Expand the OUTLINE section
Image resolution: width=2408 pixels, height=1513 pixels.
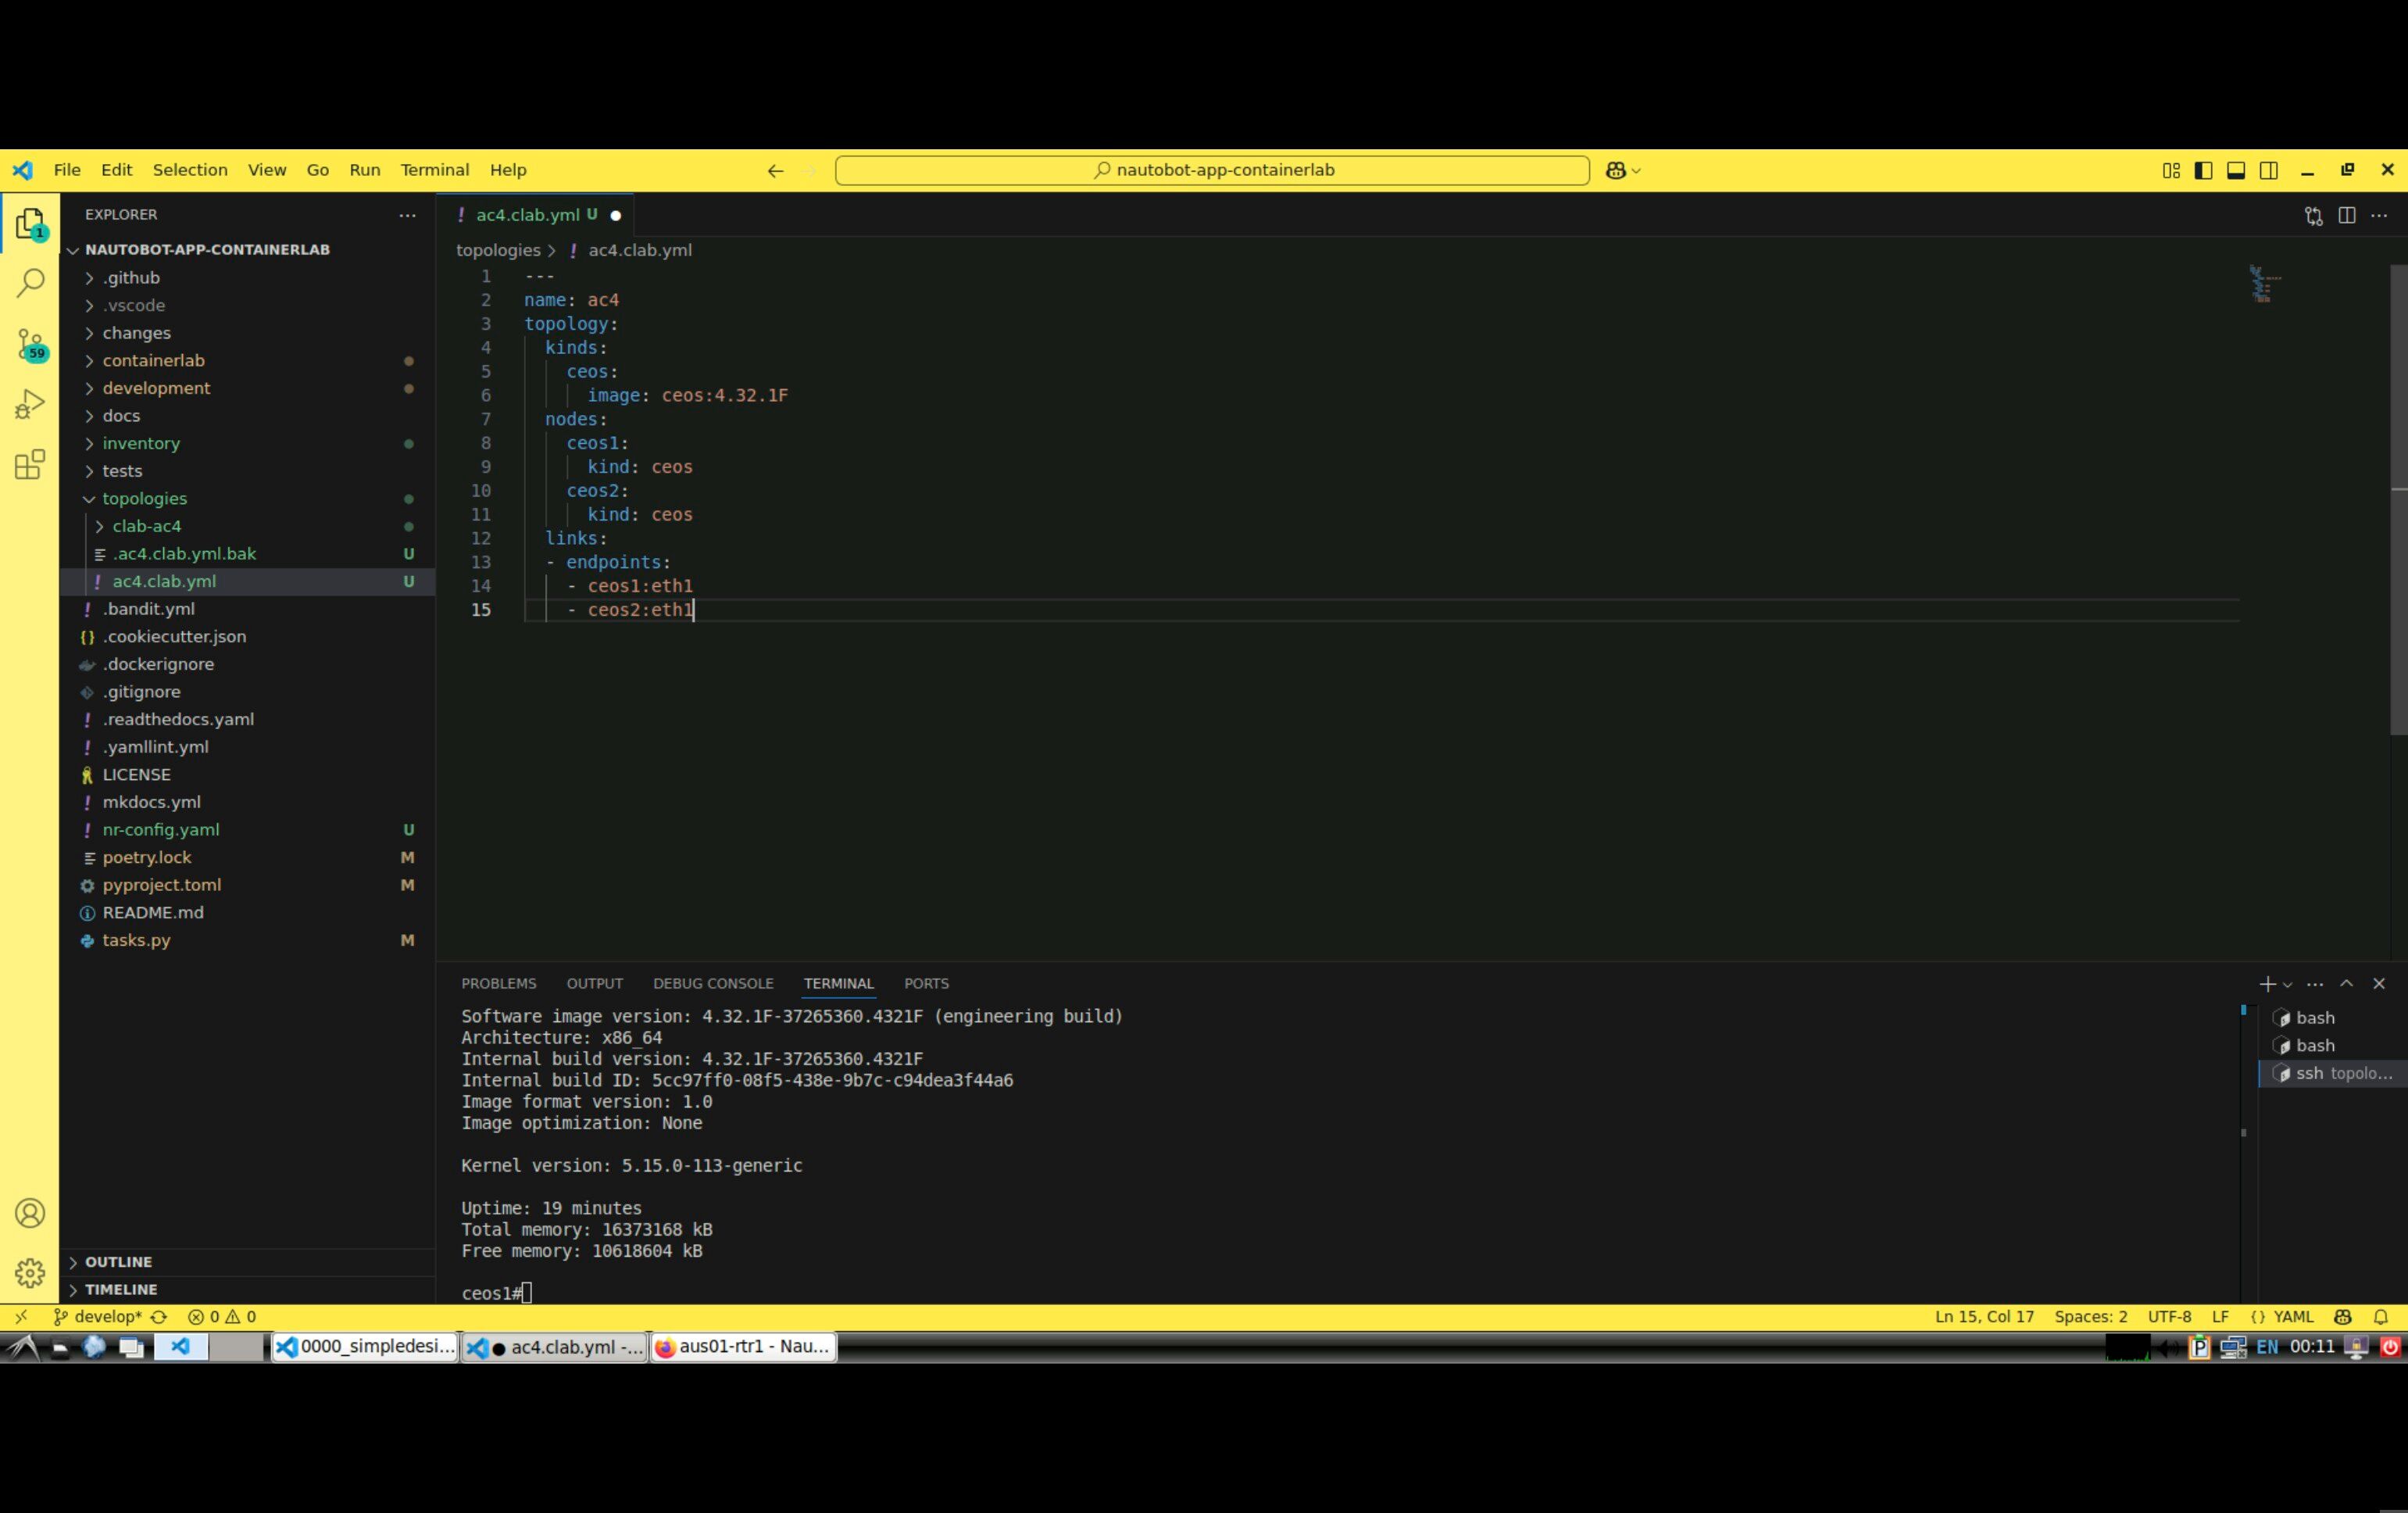(118, 1262)
